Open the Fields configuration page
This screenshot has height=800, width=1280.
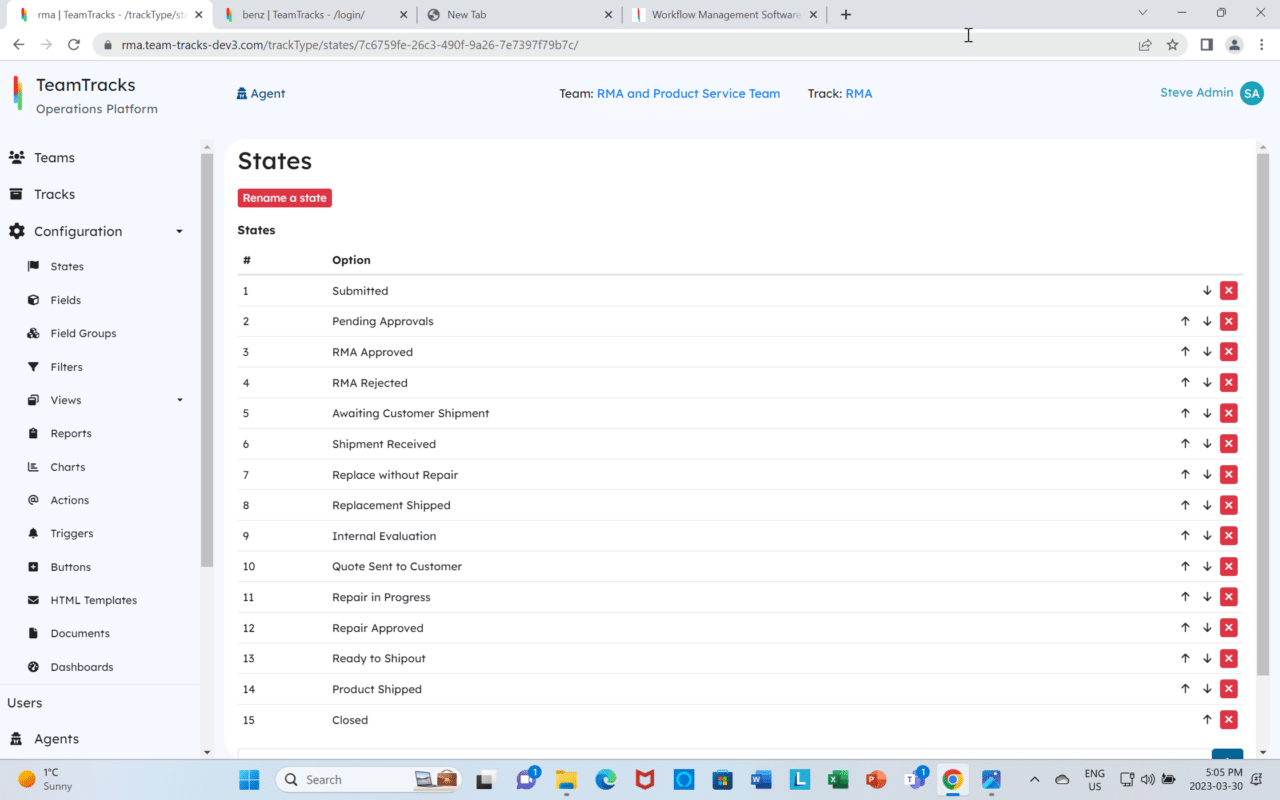[66, 300]
